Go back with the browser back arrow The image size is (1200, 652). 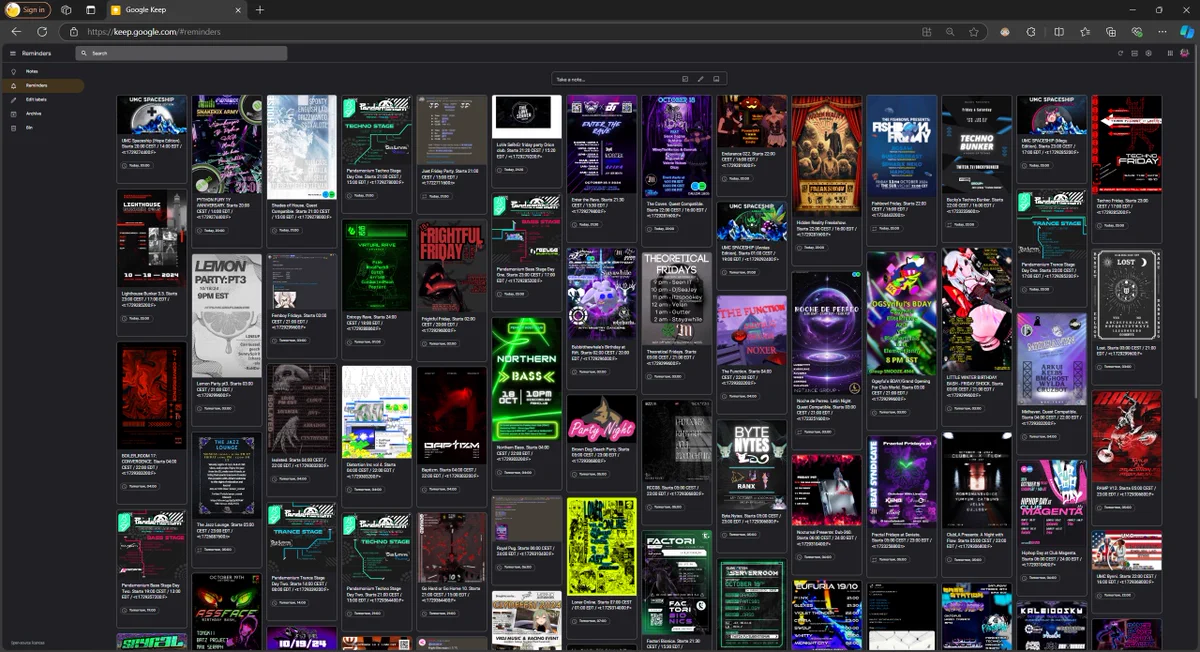point(16,32)
